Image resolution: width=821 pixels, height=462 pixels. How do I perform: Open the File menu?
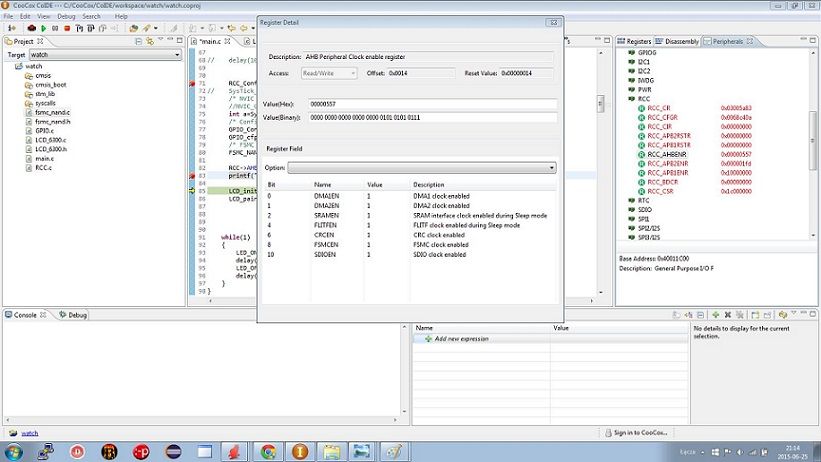click(x=8, y=16)
